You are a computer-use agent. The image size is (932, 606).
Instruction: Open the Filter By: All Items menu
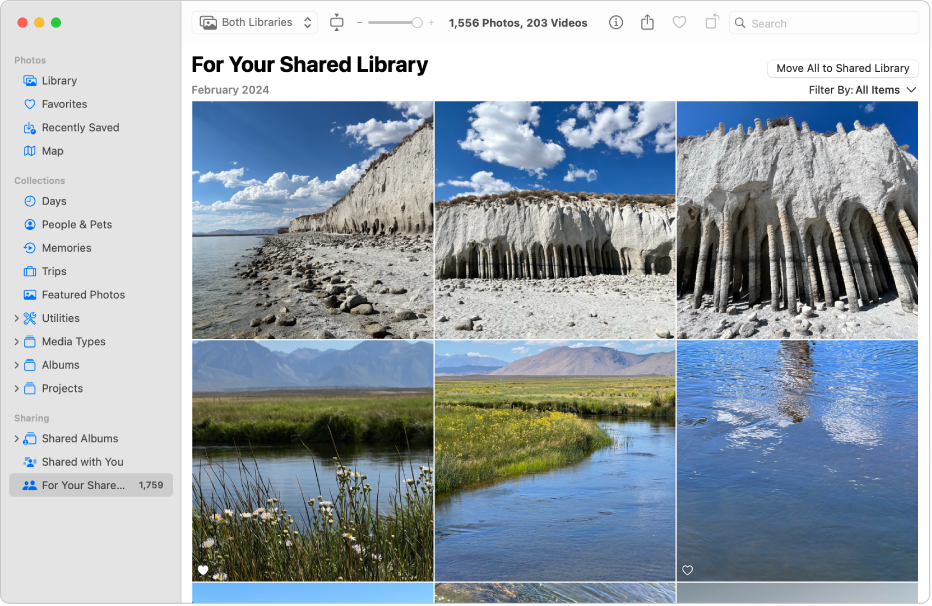click(862, 89)
